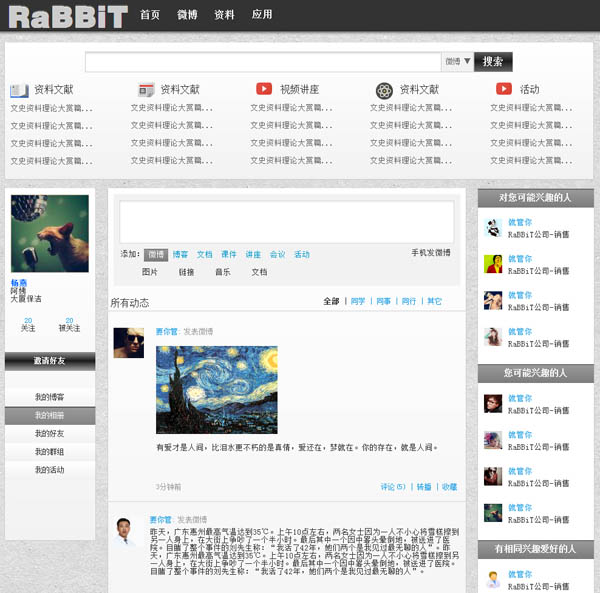Screen dimensions: 600x593
Task: Click the video icon beside 视频讲座
Action: [x=264, y=89]
